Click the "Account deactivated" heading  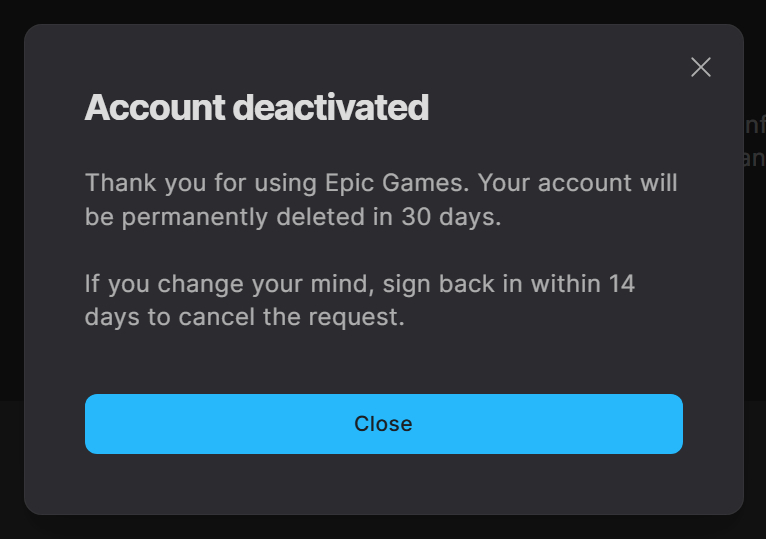pyautogui.click(x=256, y=107)
